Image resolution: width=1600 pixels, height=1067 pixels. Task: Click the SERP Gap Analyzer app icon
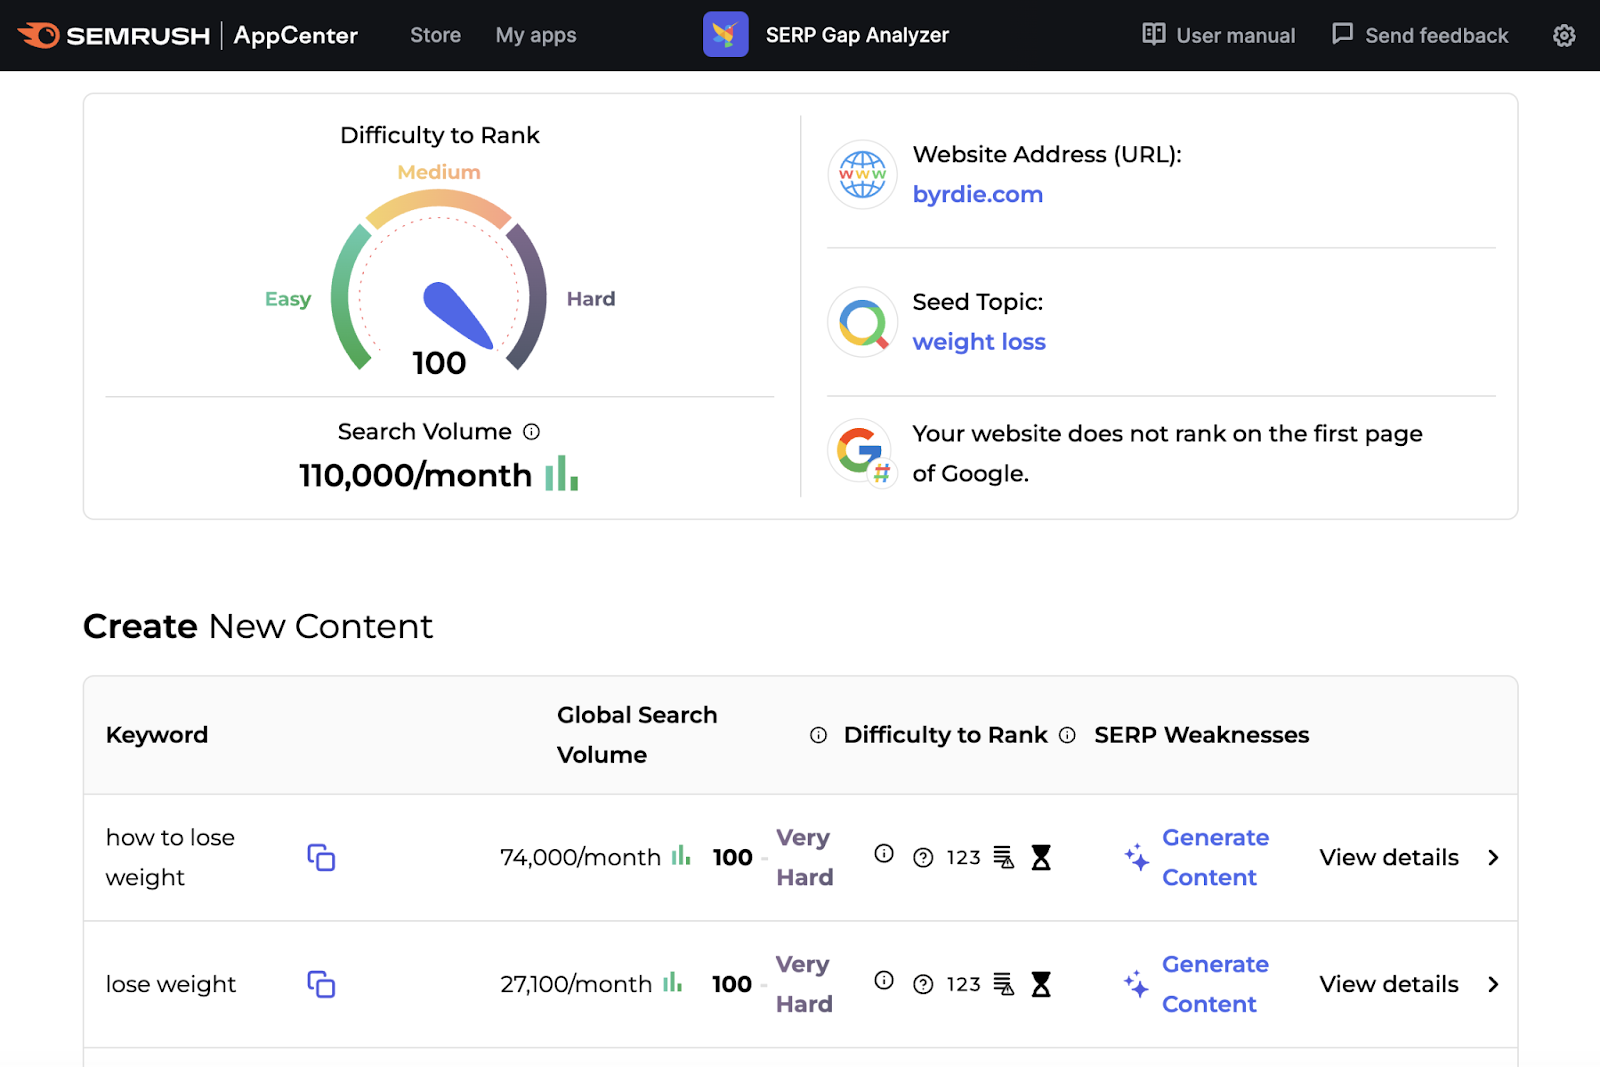(x=725, y=35)
